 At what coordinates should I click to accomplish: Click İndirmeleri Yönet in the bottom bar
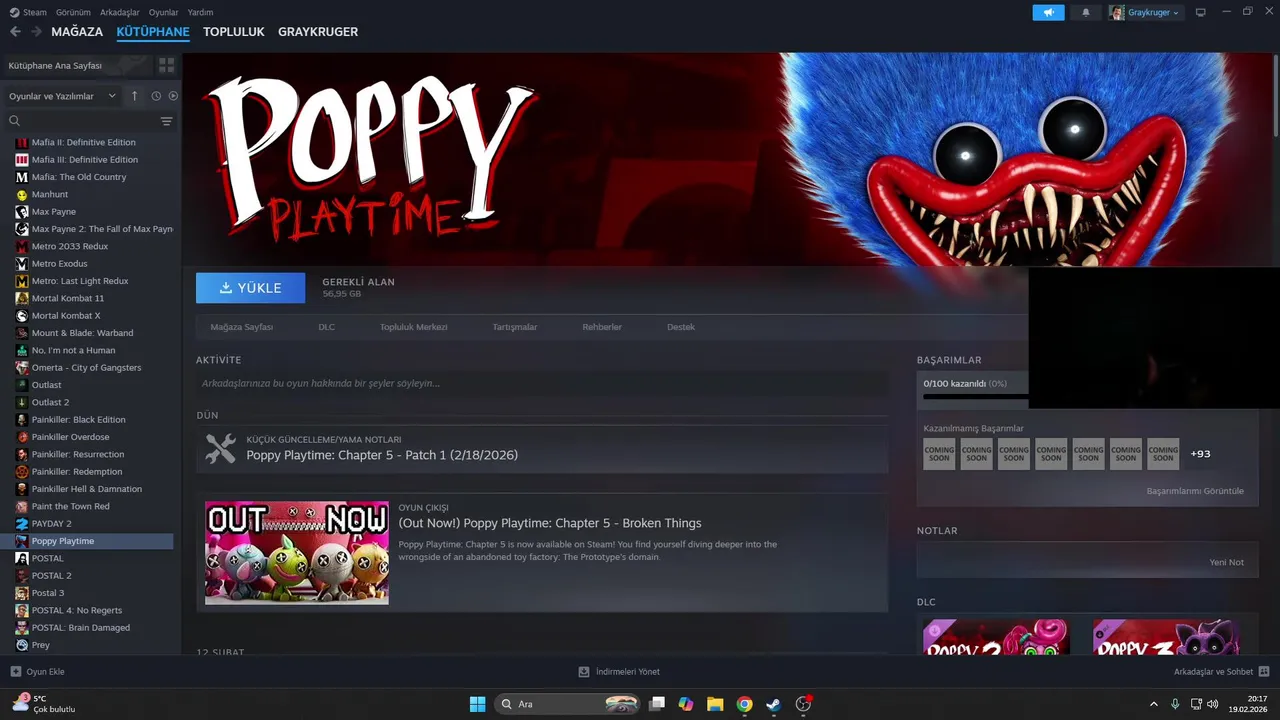(619, 672)
